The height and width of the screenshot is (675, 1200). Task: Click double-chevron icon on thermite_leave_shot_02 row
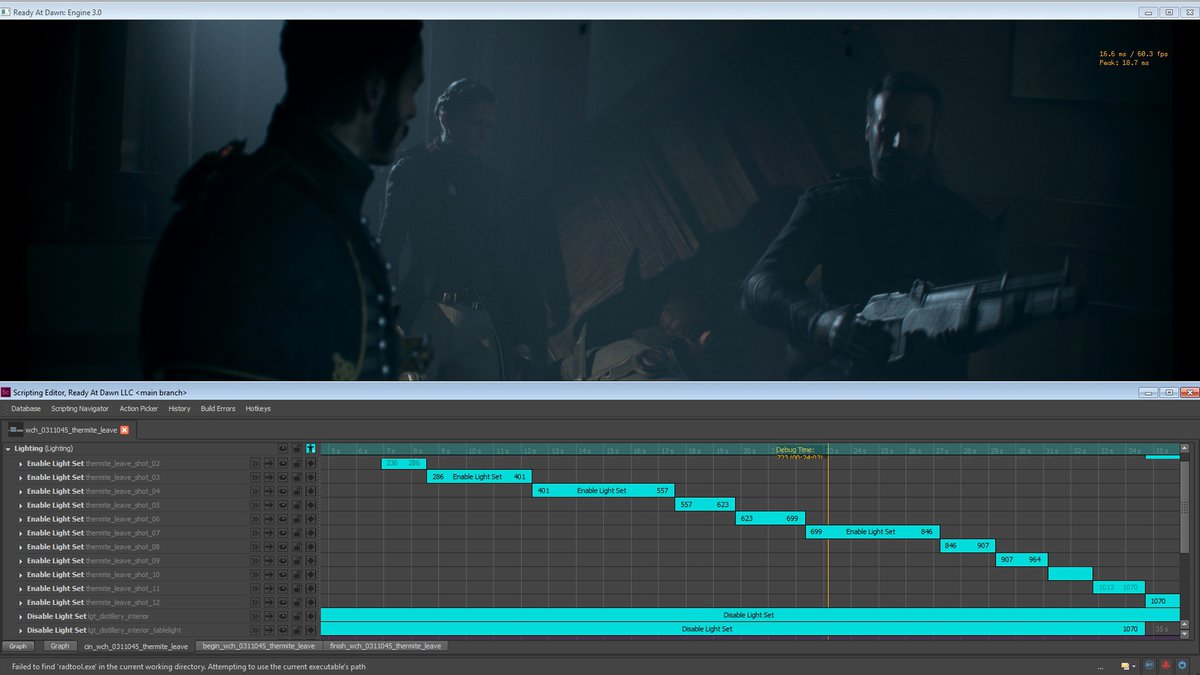[x=255, y=463]
